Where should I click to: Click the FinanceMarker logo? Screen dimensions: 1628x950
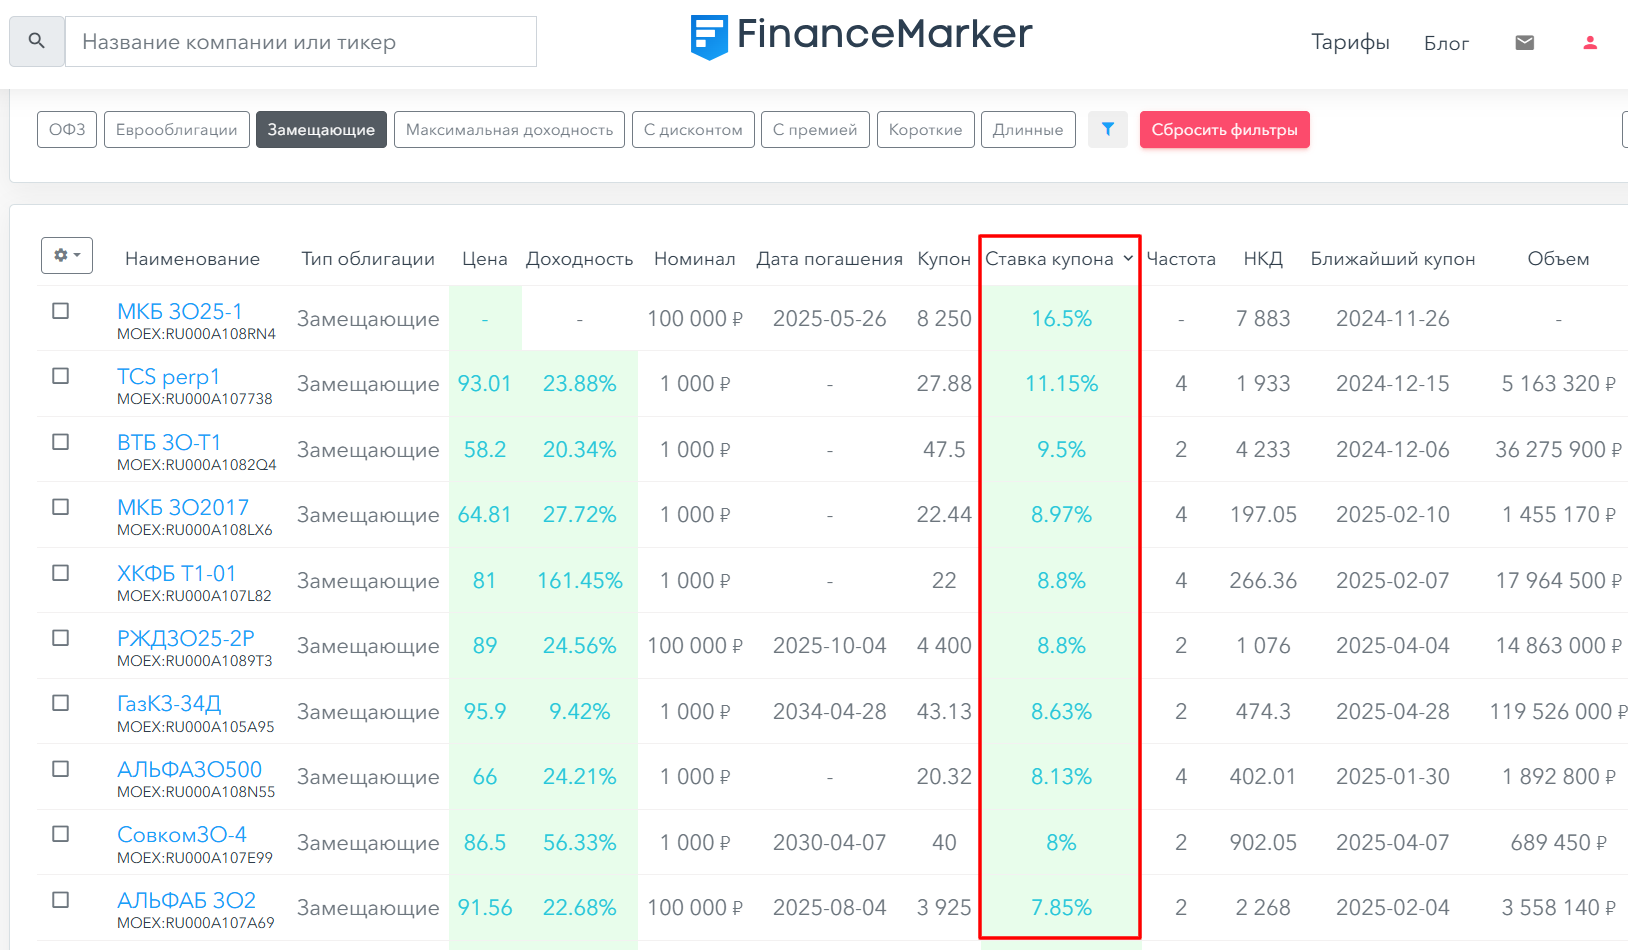pyautogui.click(x=861, y=36)
